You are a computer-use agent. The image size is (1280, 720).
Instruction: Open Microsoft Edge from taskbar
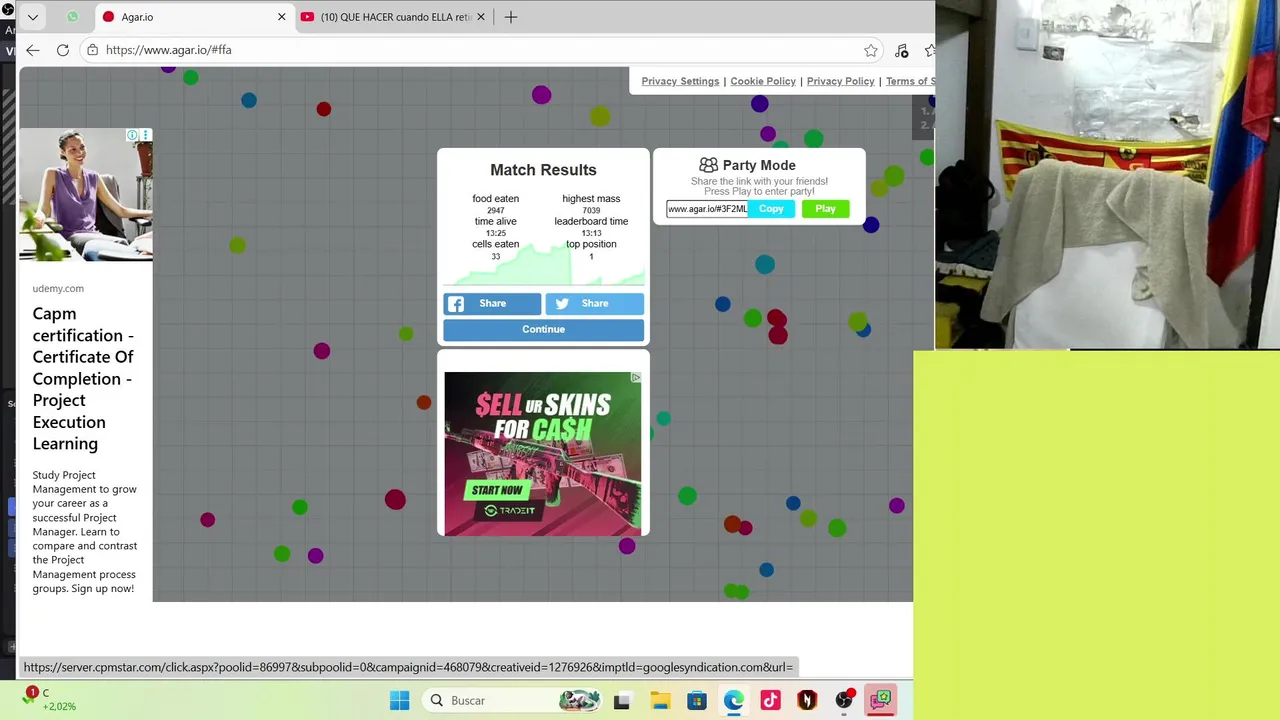pos(734,701)
